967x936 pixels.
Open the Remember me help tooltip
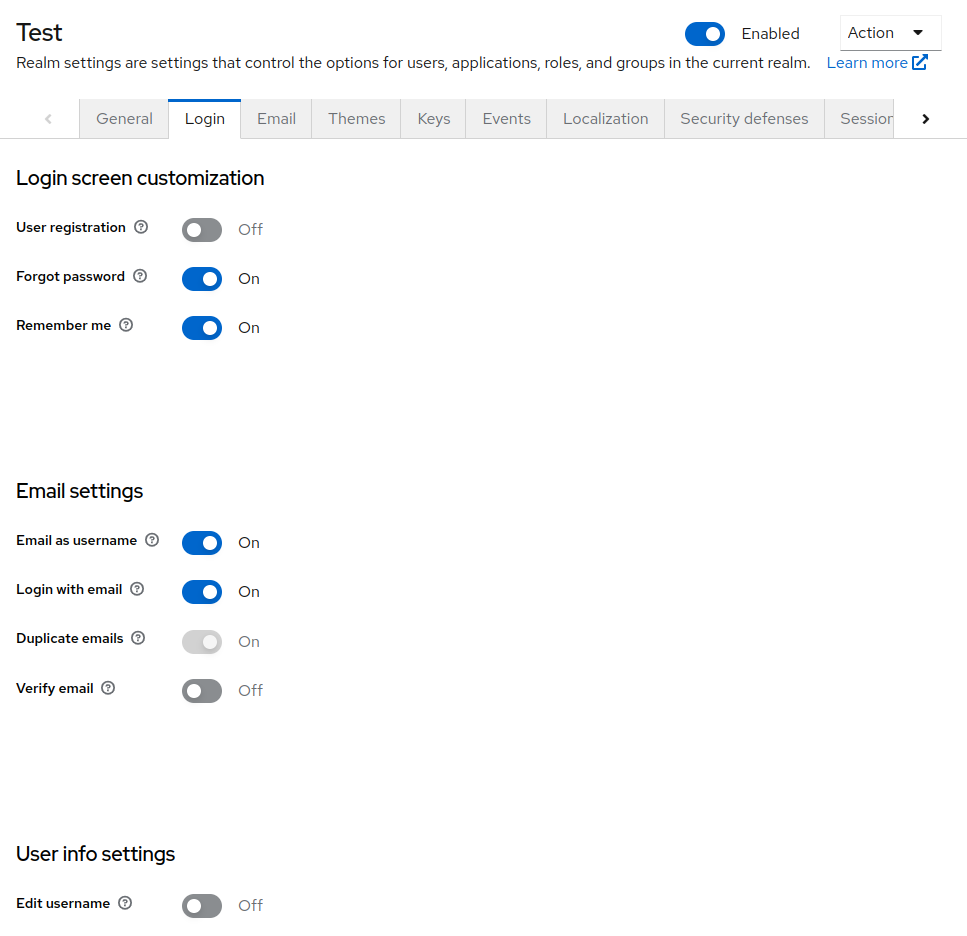[x=126, y=326]
